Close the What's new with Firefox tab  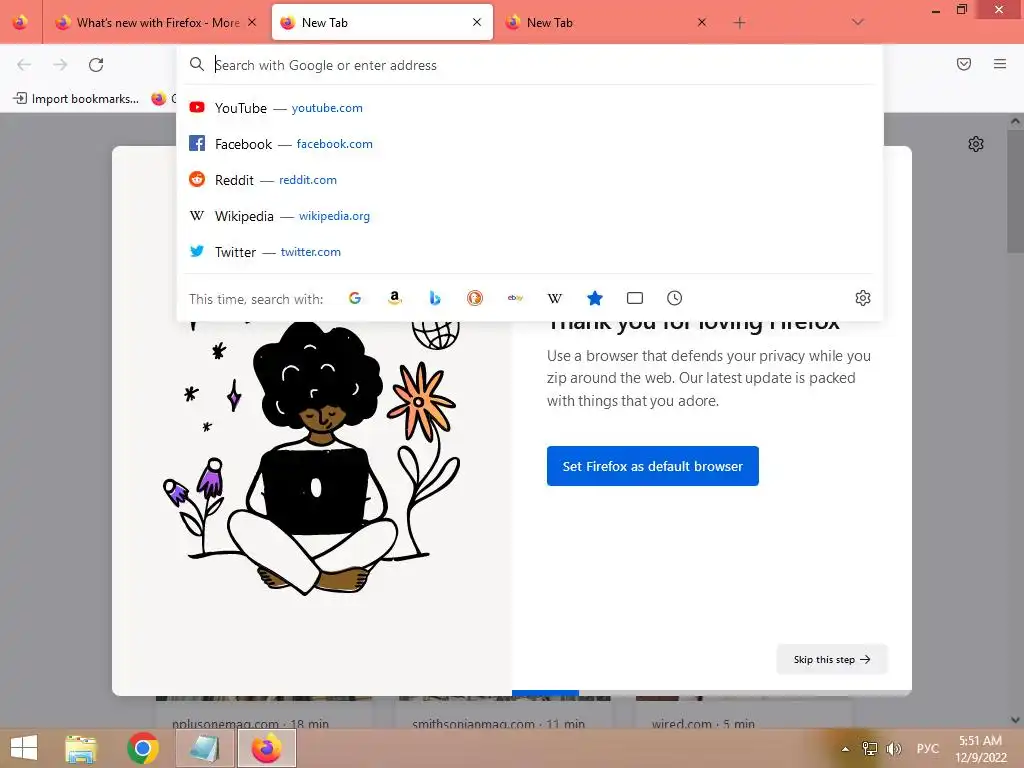(252, 22)
